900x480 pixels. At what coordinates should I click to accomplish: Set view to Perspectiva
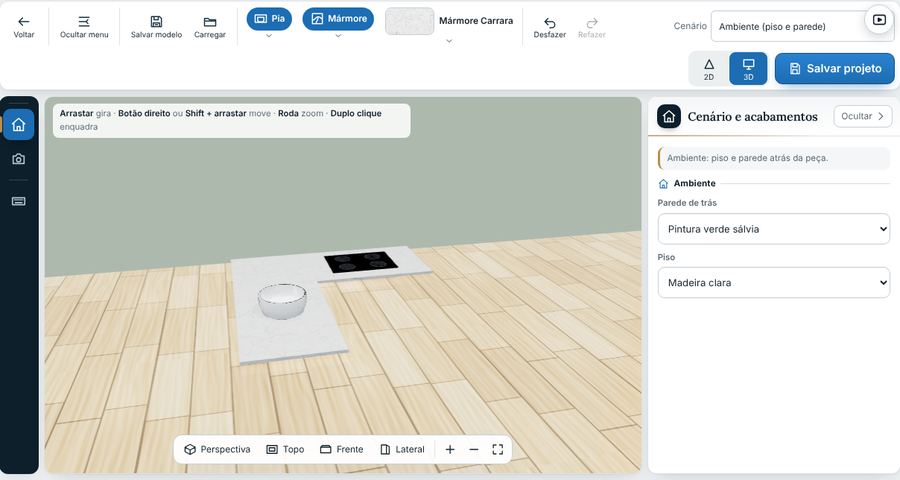[217, 450]
